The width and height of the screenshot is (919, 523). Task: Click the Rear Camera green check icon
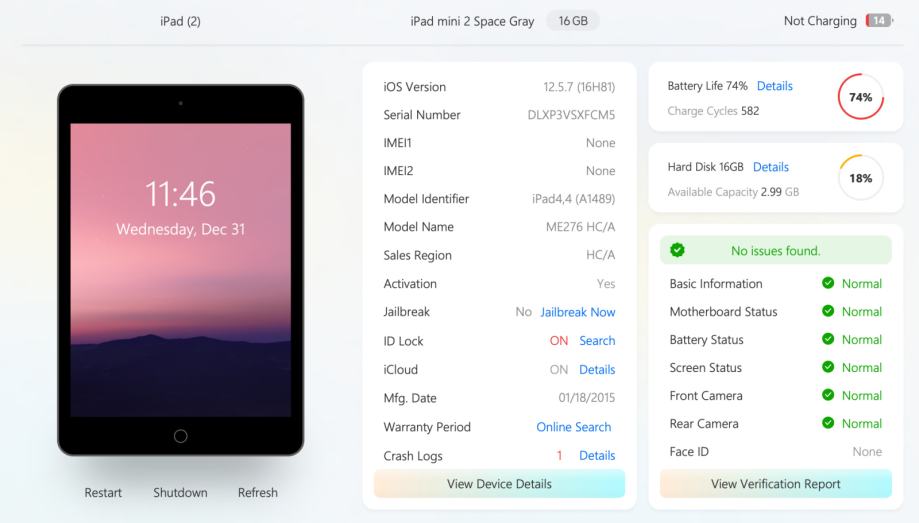[828, 423]
